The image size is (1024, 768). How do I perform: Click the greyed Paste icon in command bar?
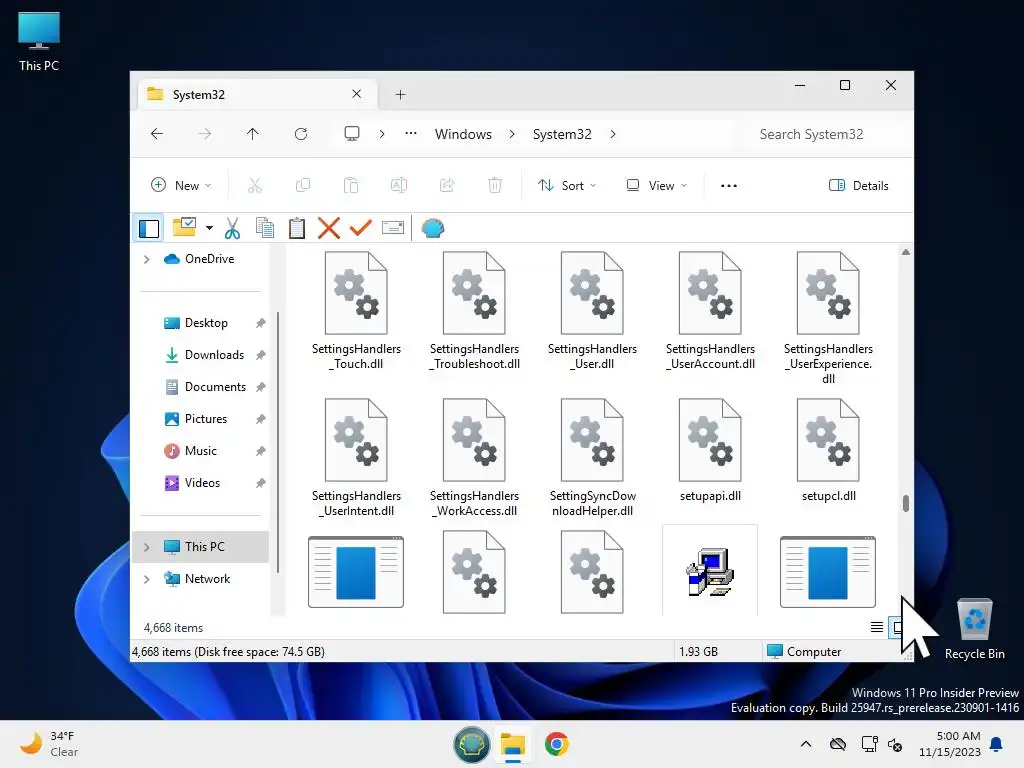[x=351, y=185]
